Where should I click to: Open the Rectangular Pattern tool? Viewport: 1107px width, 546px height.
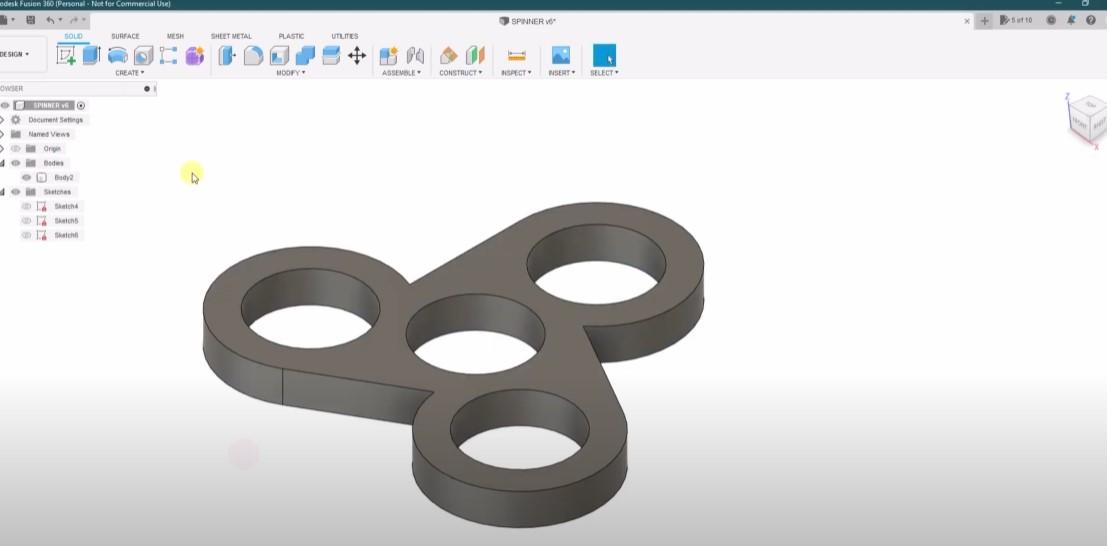point(168,55)
